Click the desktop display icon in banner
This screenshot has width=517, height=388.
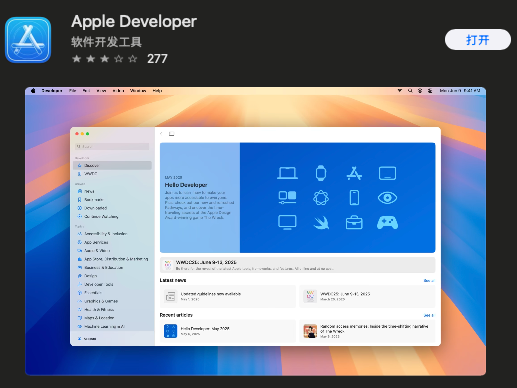click(x=287, y=222)
